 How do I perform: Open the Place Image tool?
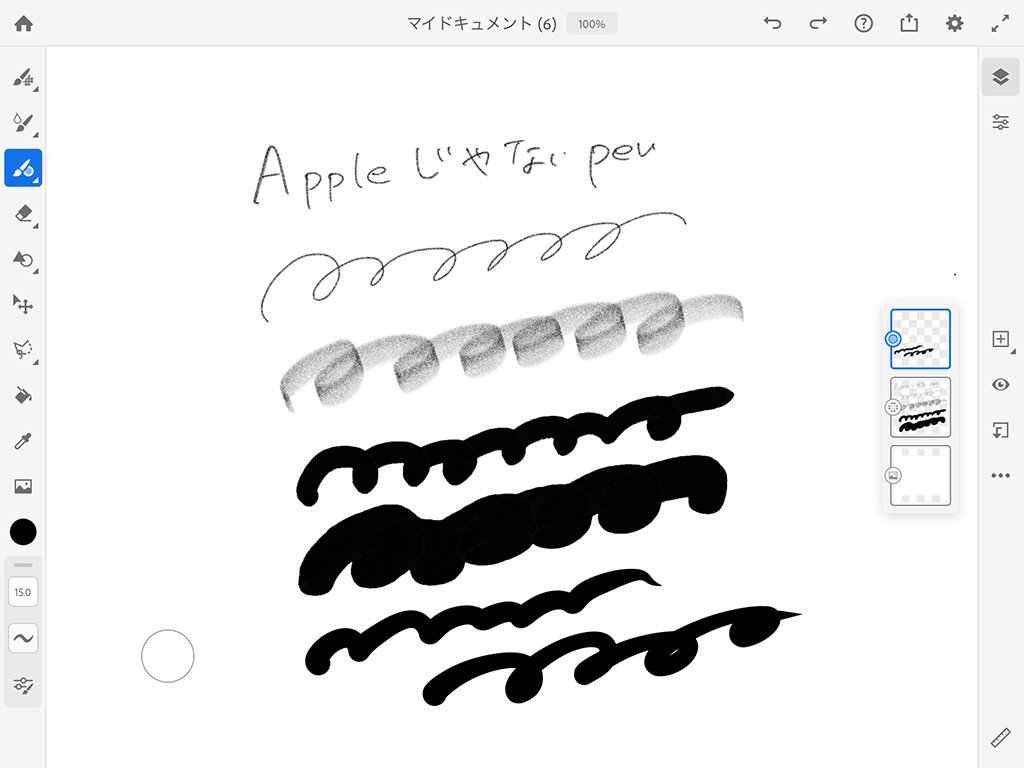[24, 487]
